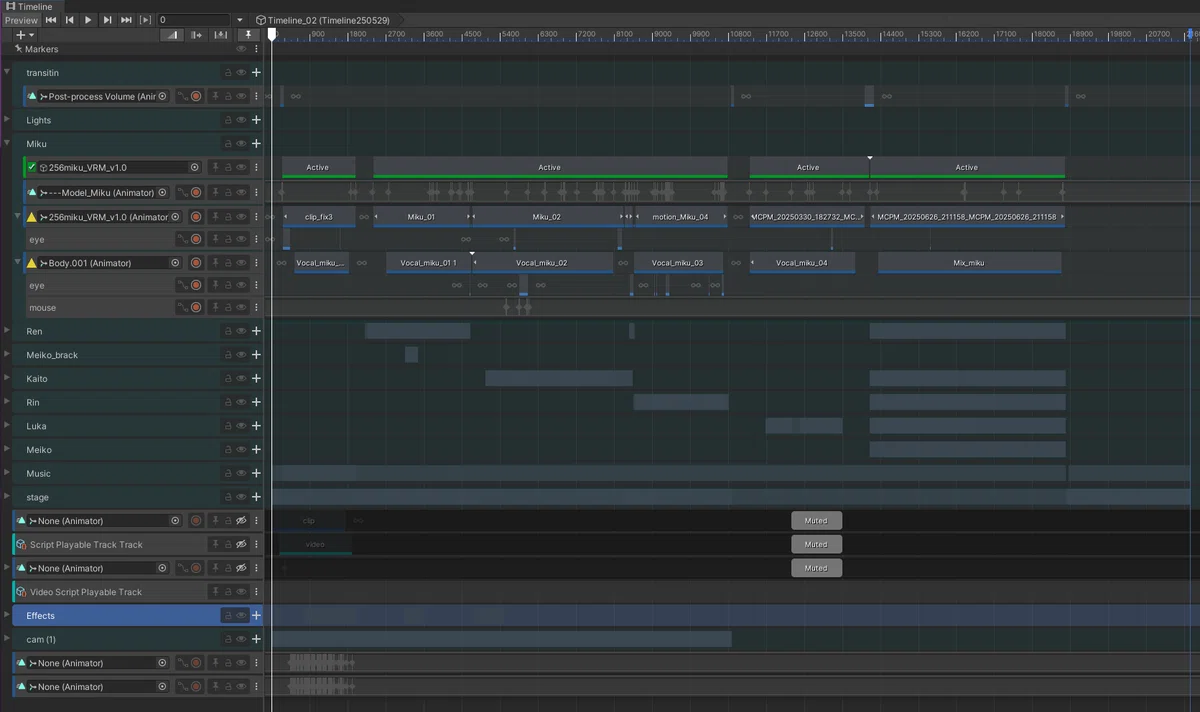Viewport: 1200px width, 712px height.
Task: Collapse the transitin group
Action: pyautogui.click(x=7, y=73)
